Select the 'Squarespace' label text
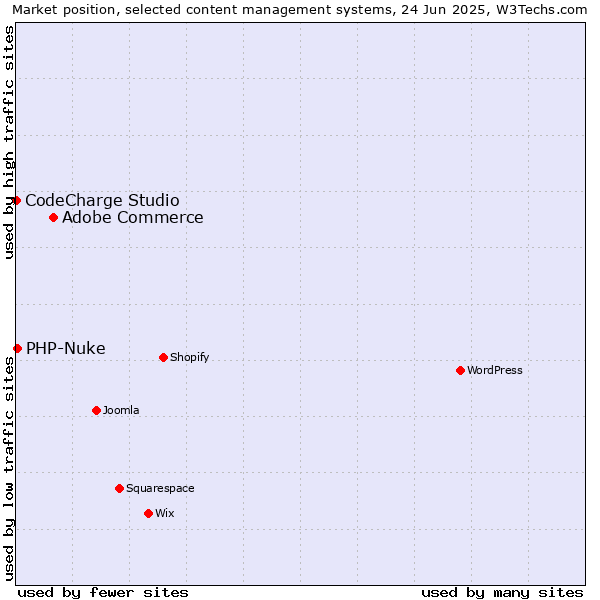The width and height of the screenshot is (600, 600). coord(160,489)
